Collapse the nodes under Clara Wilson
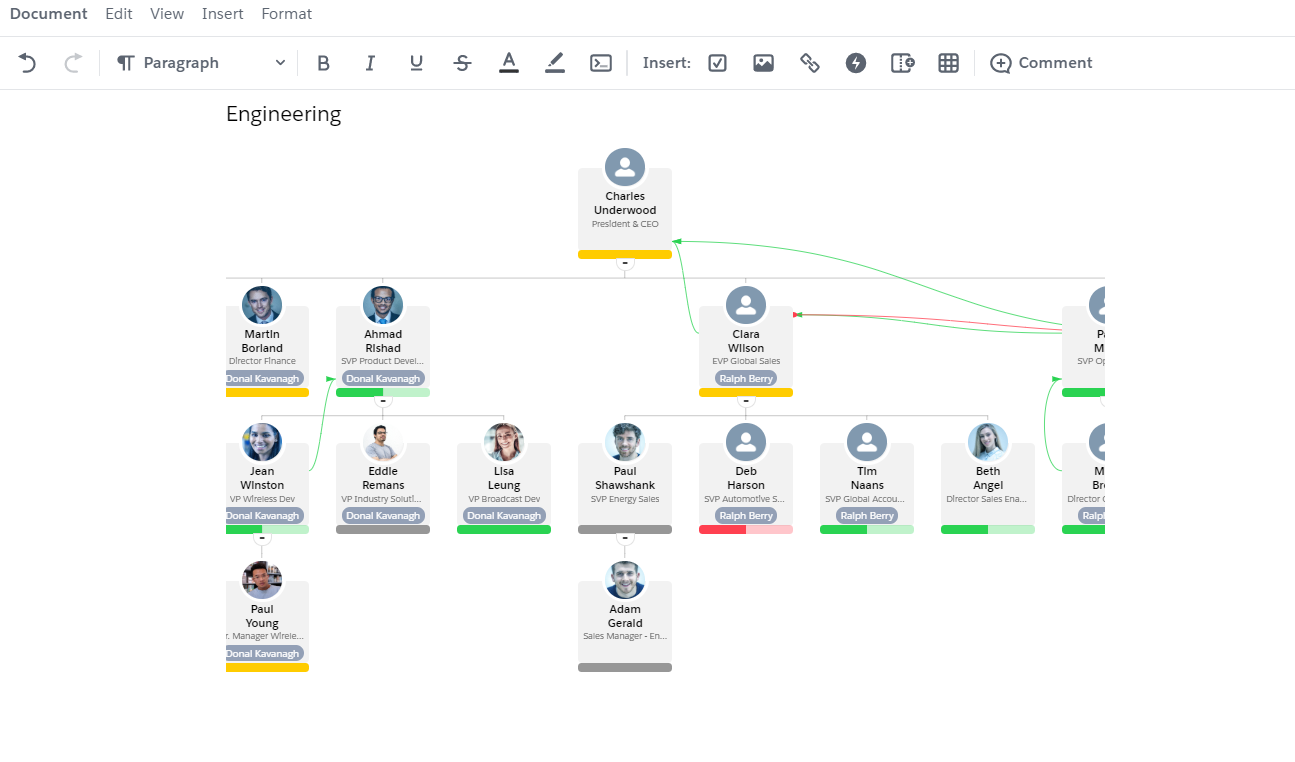This screenshot has width=1295, height=762. click(745, 401)
